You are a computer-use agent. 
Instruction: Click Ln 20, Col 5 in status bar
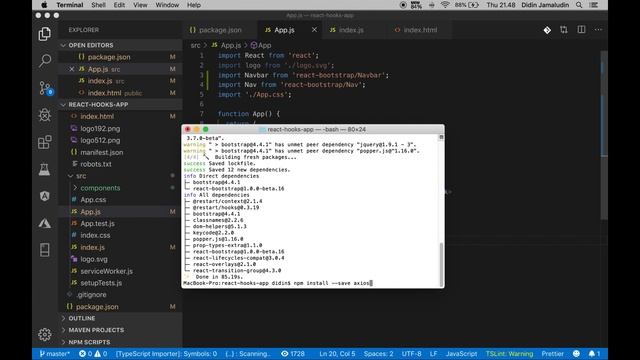click(337, 353)
